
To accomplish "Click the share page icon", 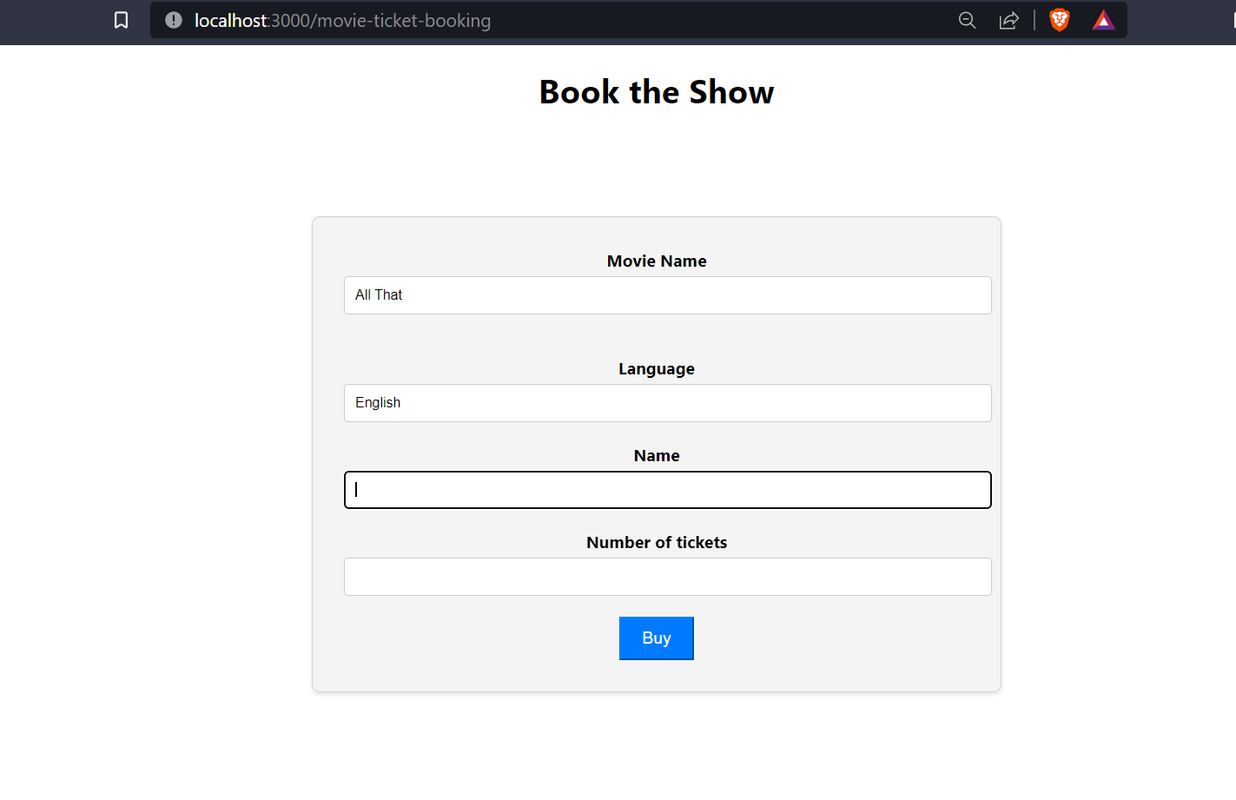I will tap(1009, 20).
